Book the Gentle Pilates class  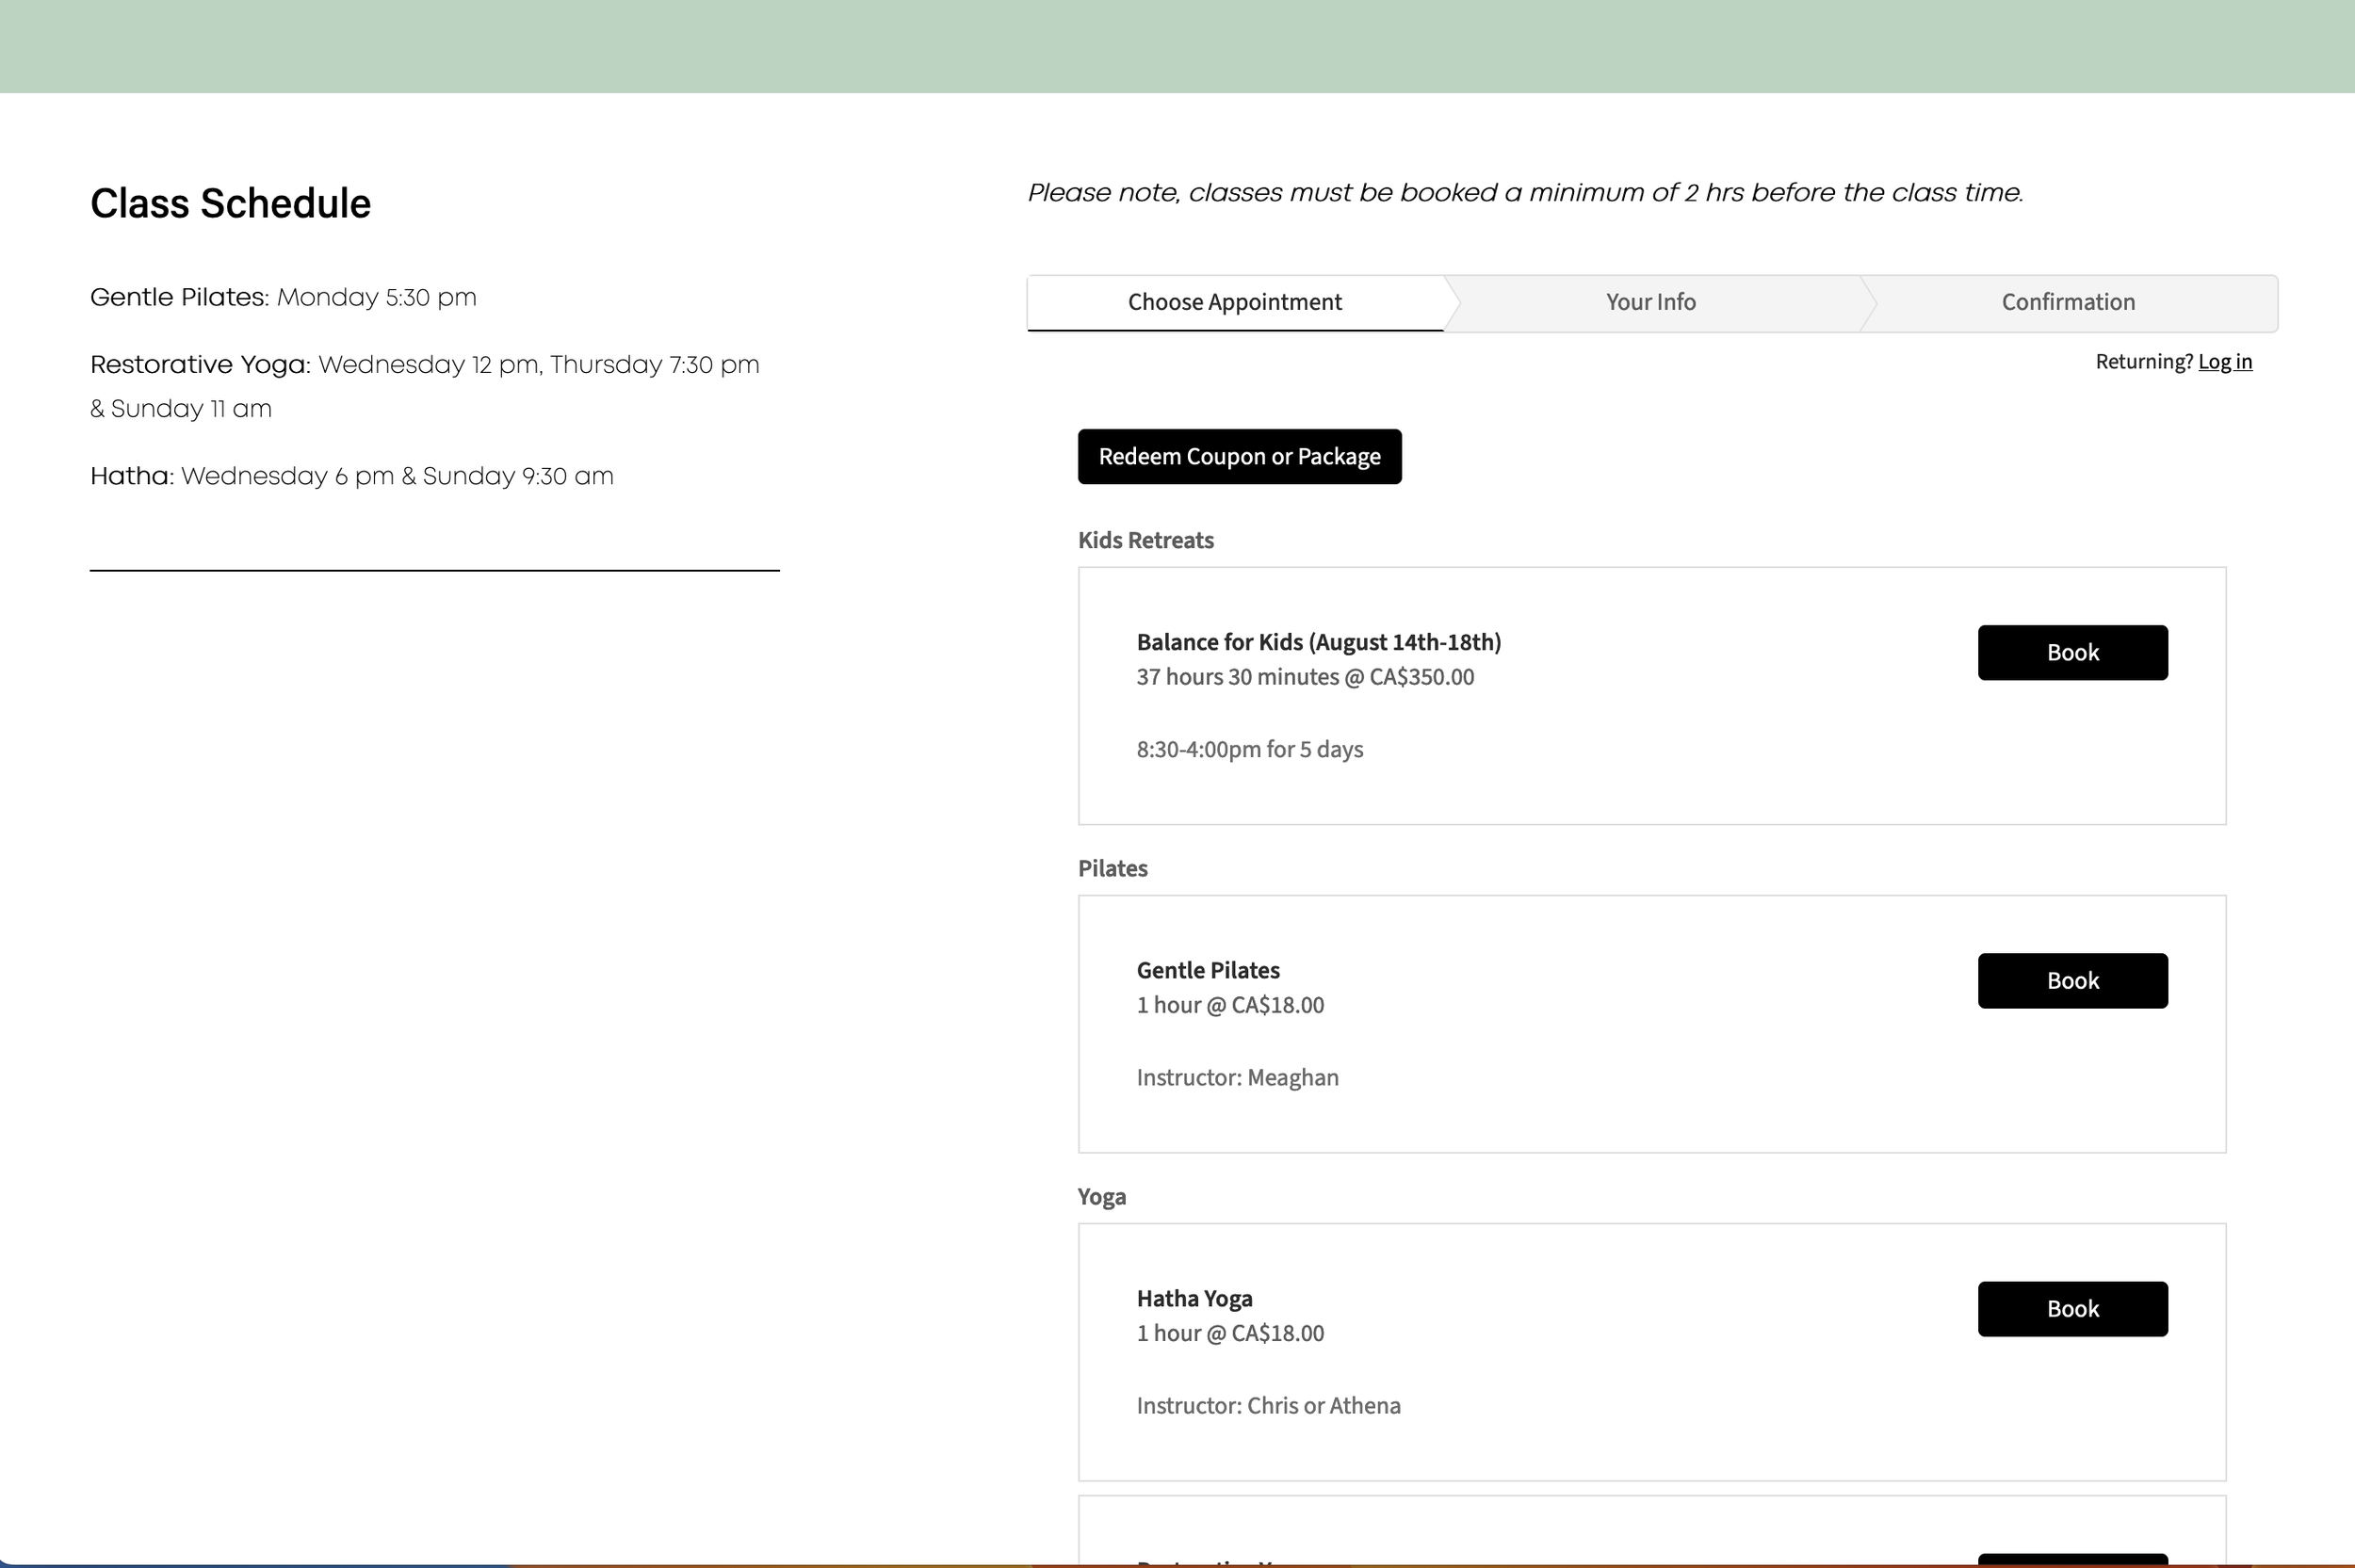click(x=2072, y=981)
